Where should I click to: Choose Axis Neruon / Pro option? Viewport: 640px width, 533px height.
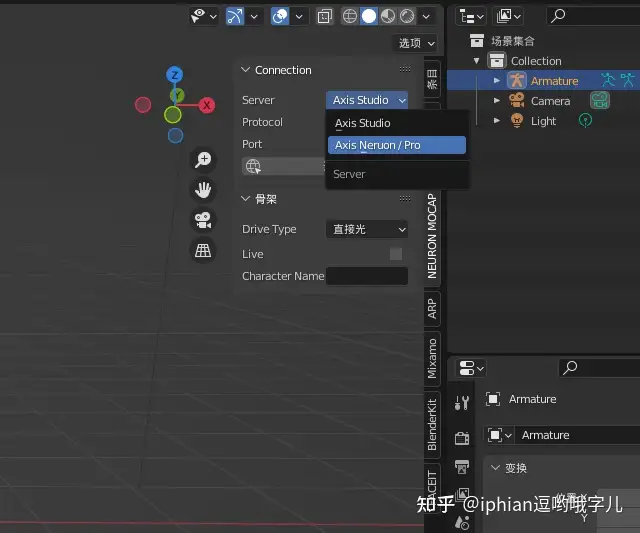point(397,145)
